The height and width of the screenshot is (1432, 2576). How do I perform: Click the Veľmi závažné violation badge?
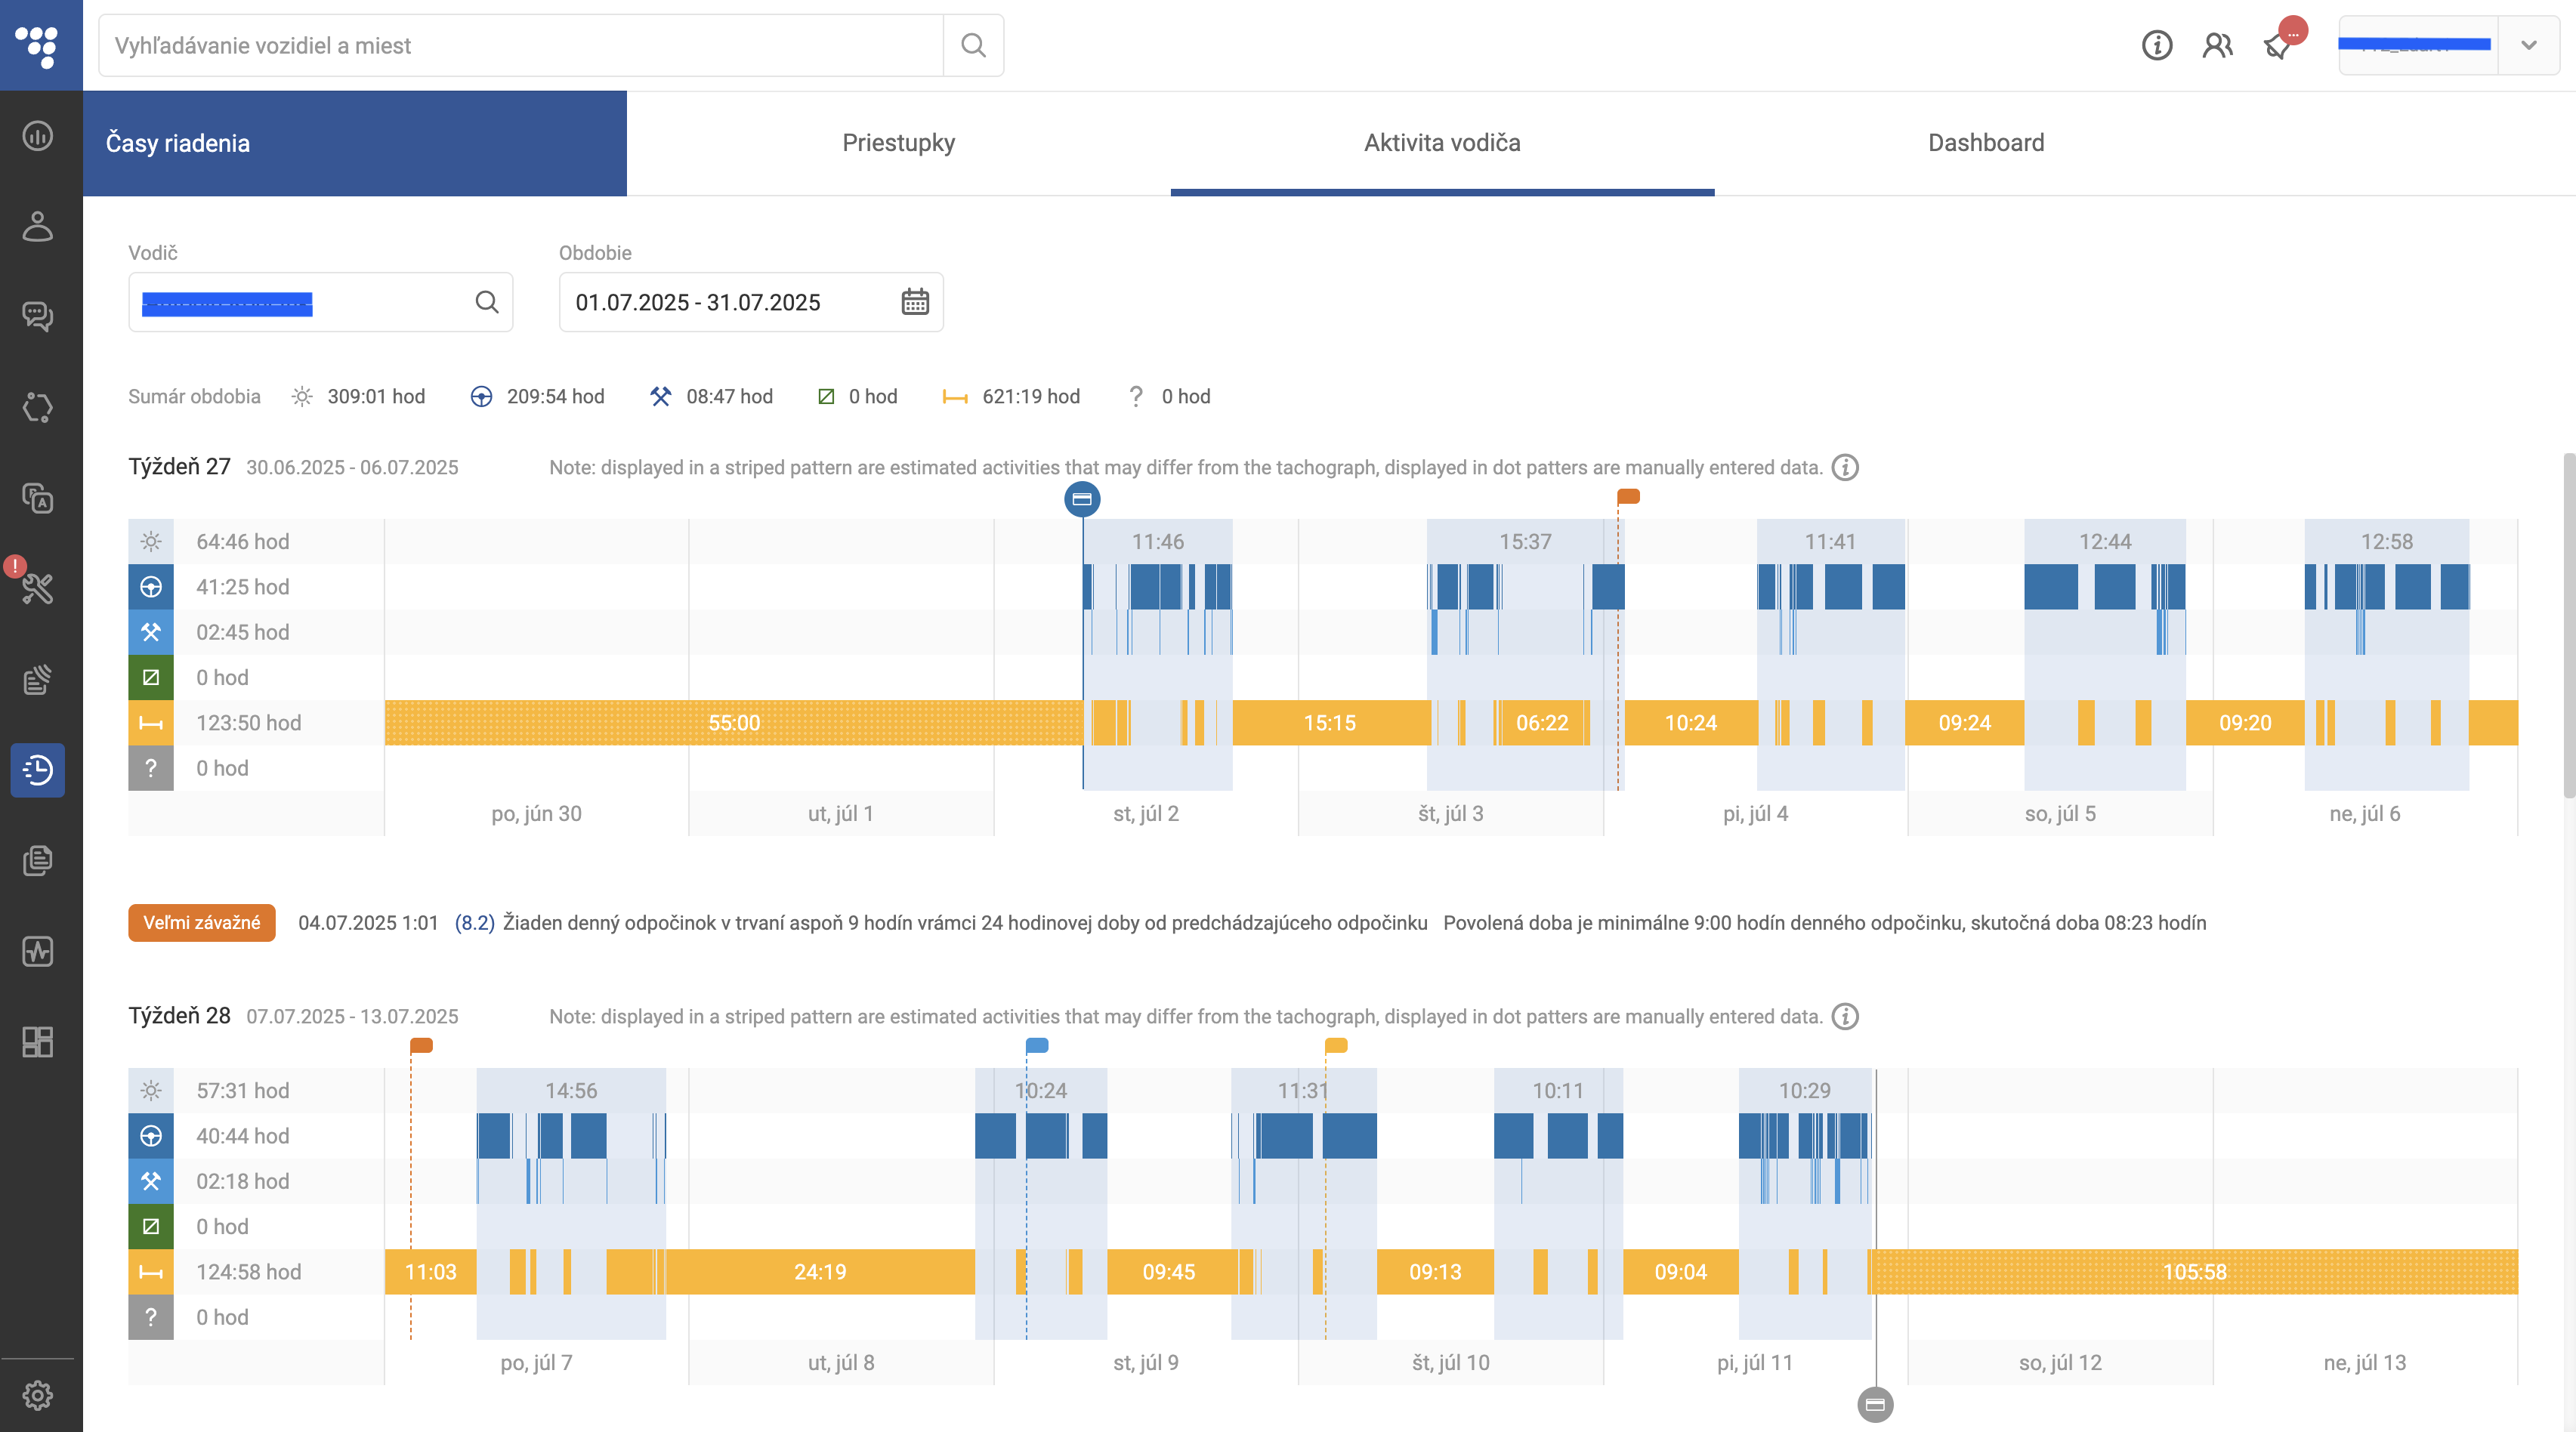(202, 922)
